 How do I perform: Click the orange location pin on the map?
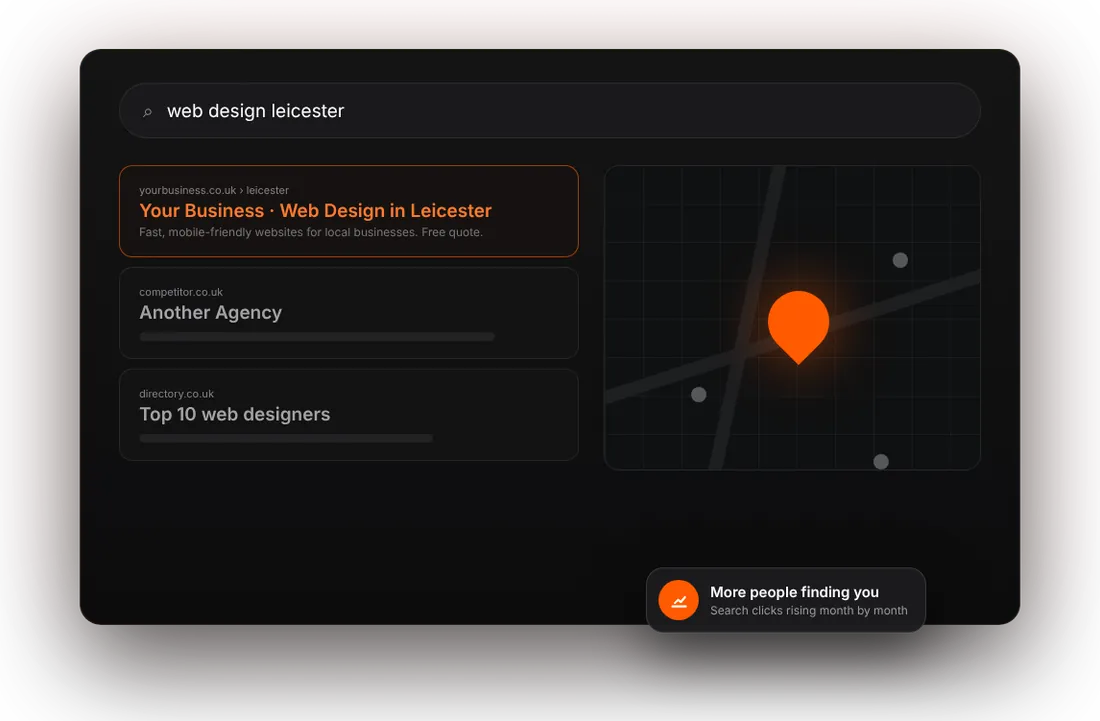pos(798,327)
